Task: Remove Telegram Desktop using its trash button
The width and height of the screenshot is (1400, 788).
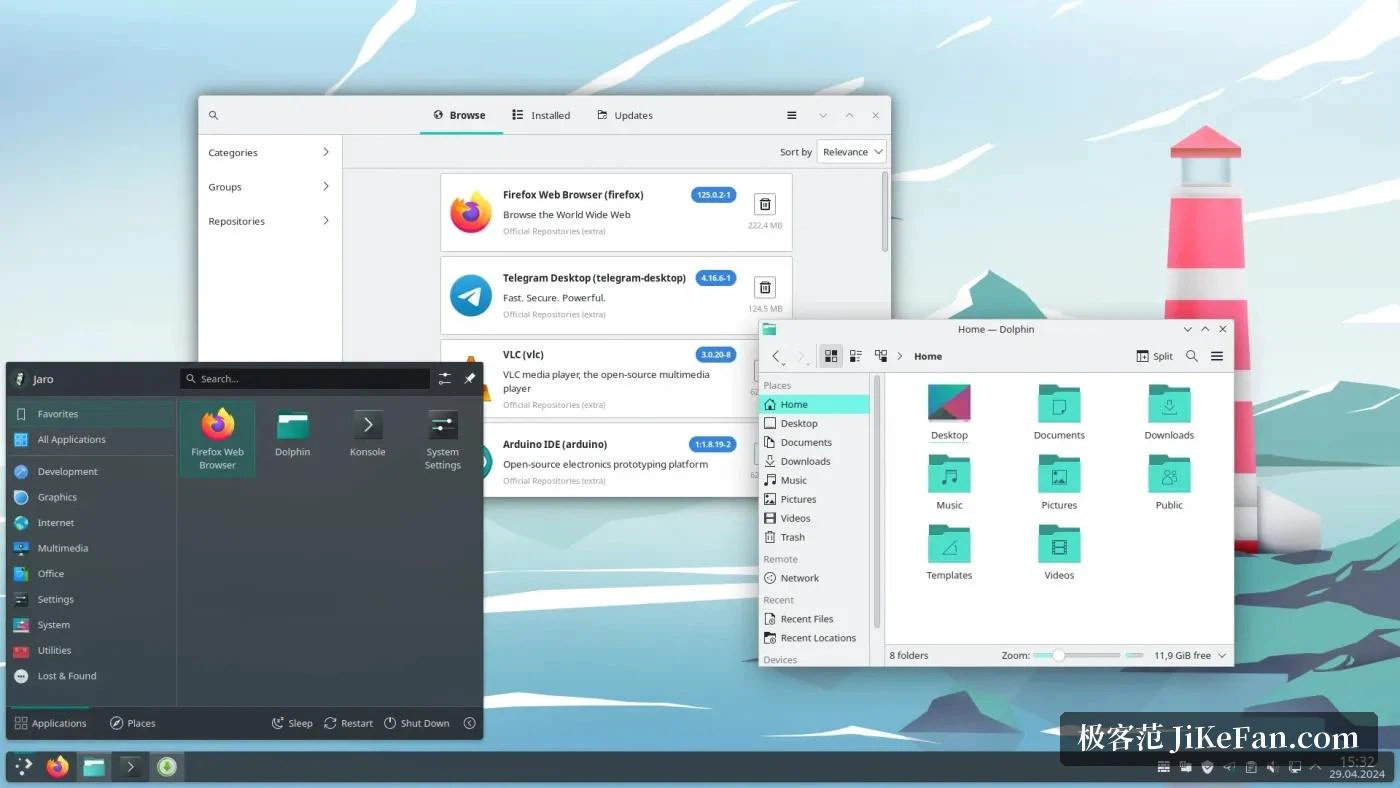Action: point(765,288)
